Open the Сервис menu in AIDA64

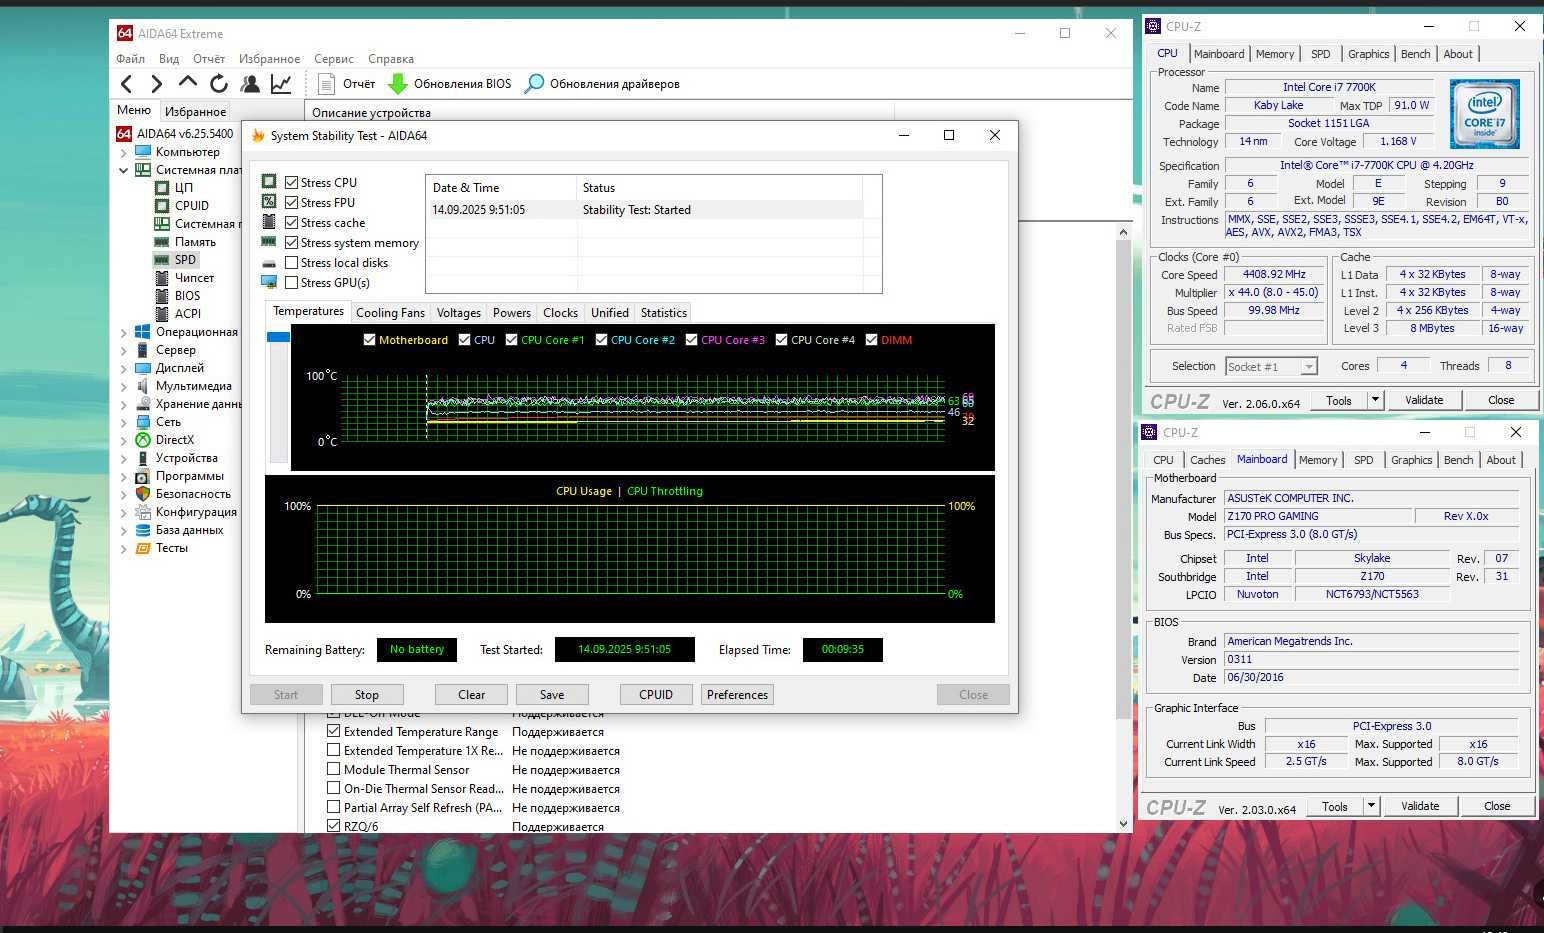tap(333, 59)
